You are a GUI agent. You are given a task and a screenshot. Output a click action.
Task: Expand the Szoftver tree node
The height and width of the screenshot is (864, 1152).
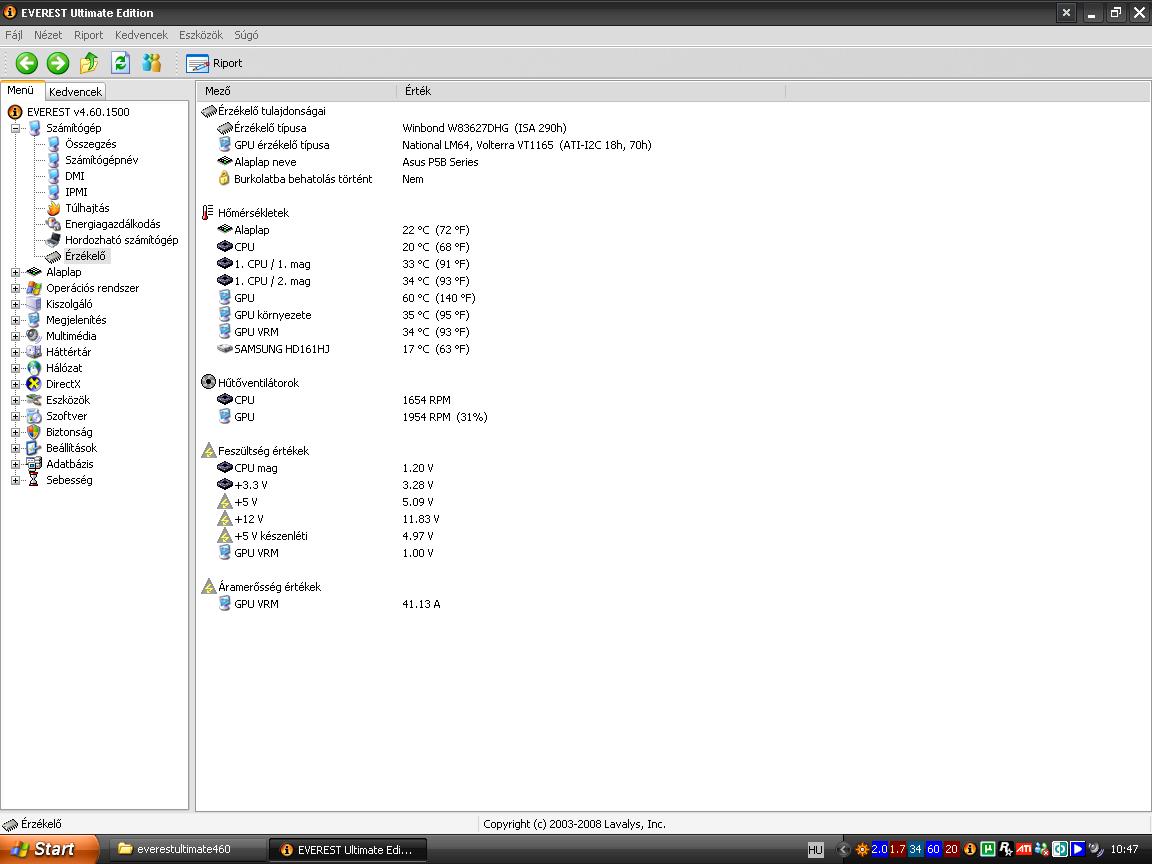coord(15,416)
